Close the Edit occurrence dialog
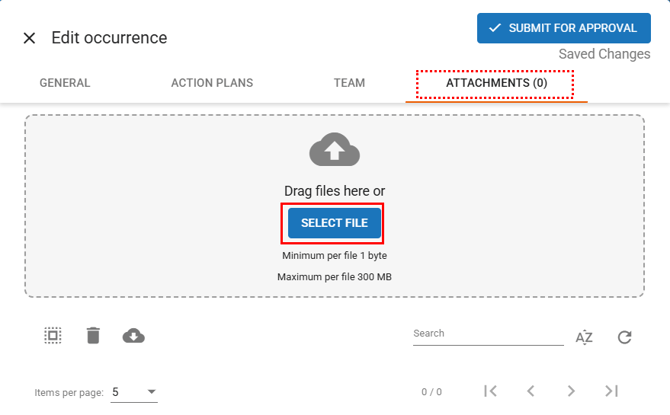Viewport: 670px width, 415px height. coord(29,38)
